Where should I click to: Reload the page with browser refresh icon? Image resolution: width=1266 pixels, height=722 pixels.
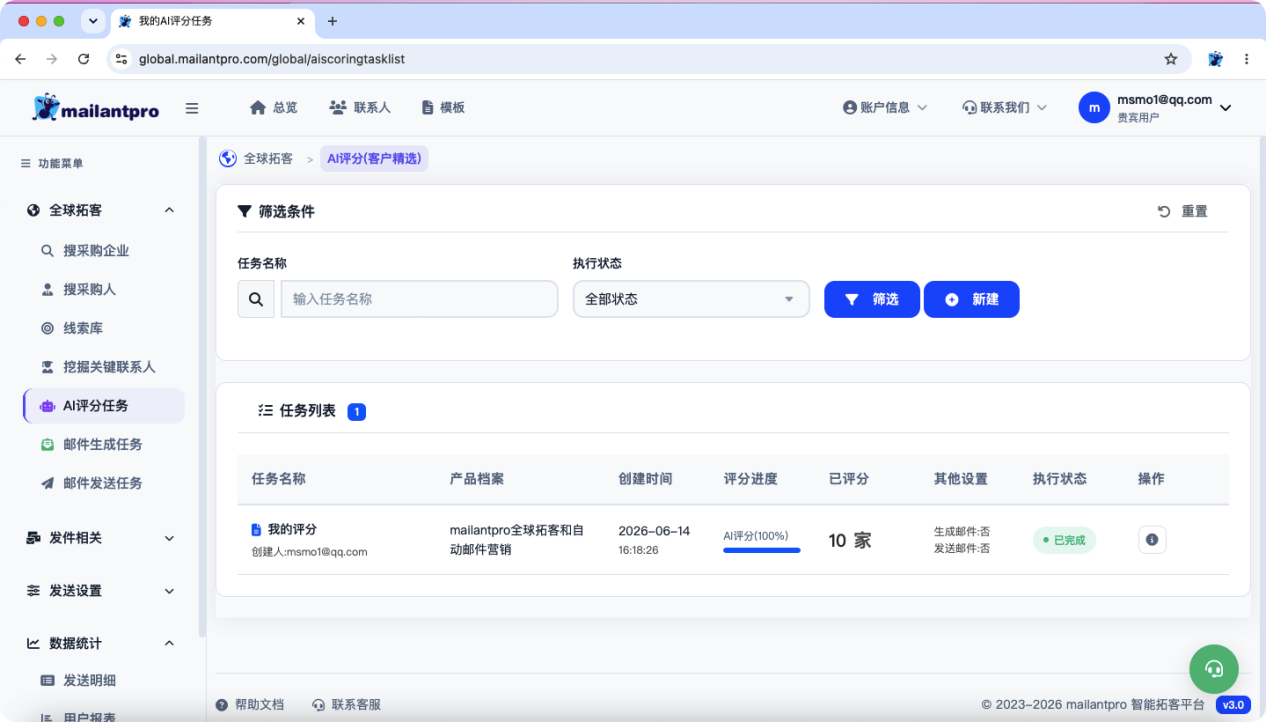(x=83, y=59)
